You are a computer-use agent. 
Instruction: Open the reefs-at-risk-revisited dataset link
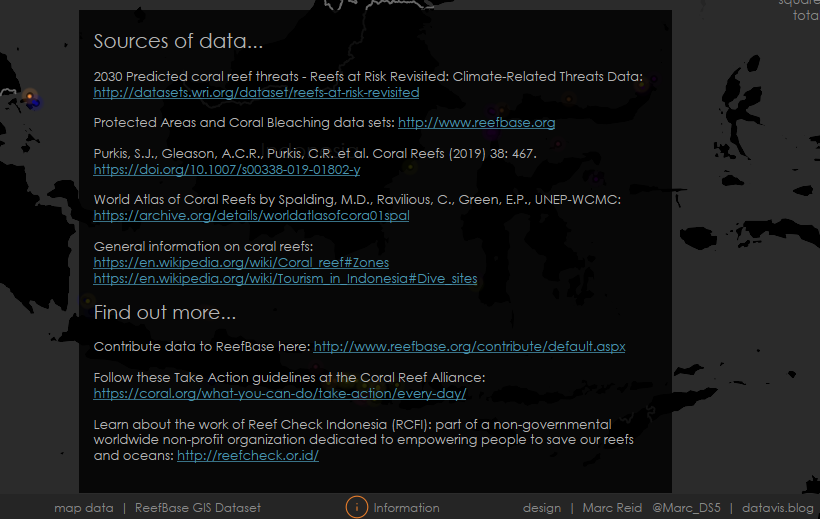(x=256, y=93)
